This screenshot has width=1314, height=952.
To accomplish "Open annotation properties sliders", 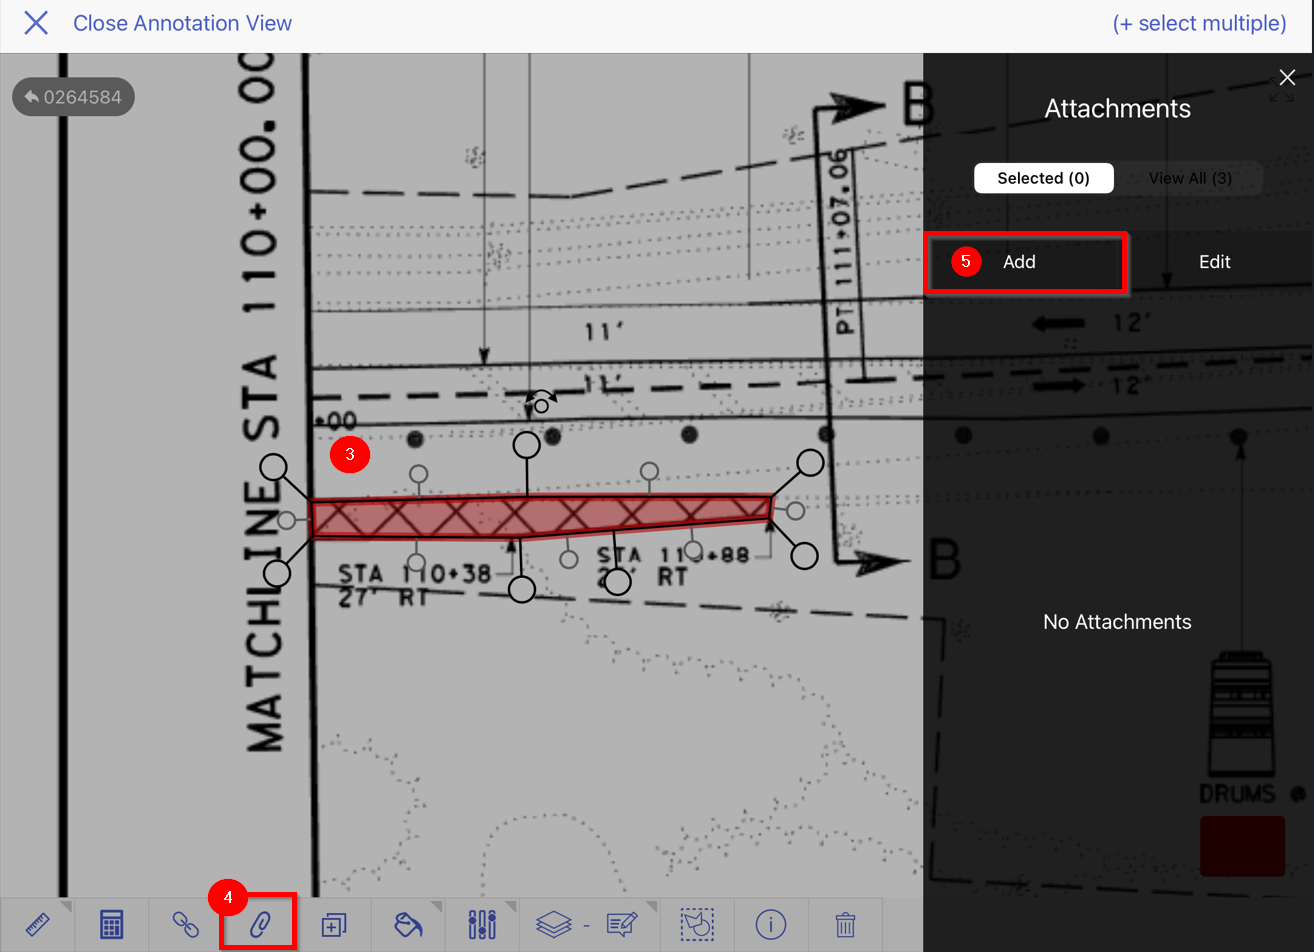I will (x=481, y=924).
